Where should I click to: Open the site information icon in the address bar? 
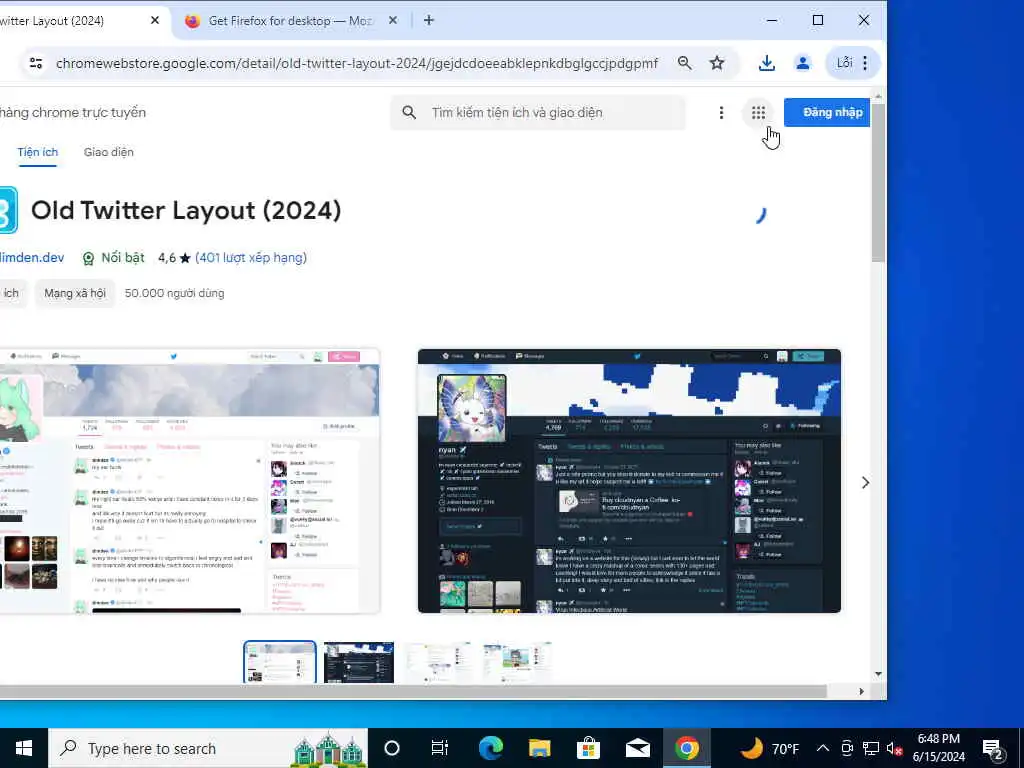(x=36, y=63)
